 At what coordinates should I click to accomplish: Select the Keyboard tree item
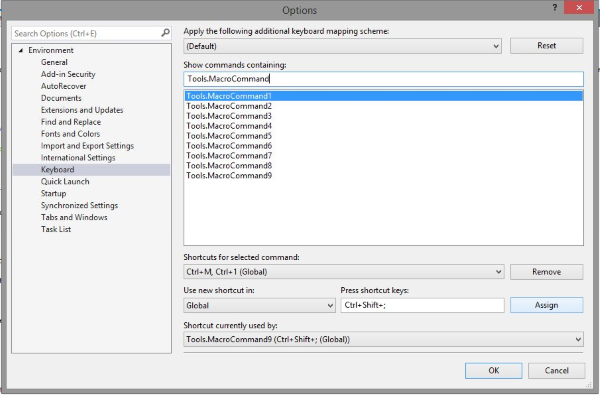tap(91, 169)
